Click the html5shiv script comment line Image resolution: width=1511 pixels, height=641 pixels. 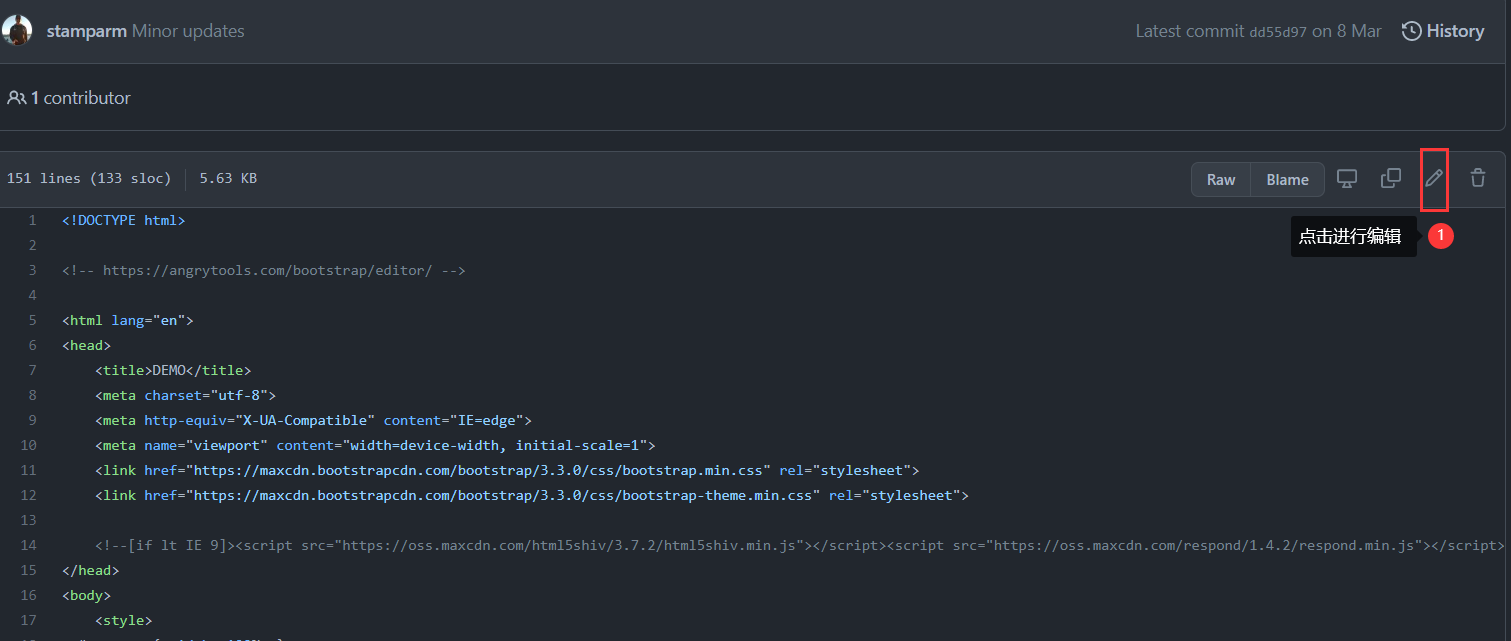[x=800, y=545]
